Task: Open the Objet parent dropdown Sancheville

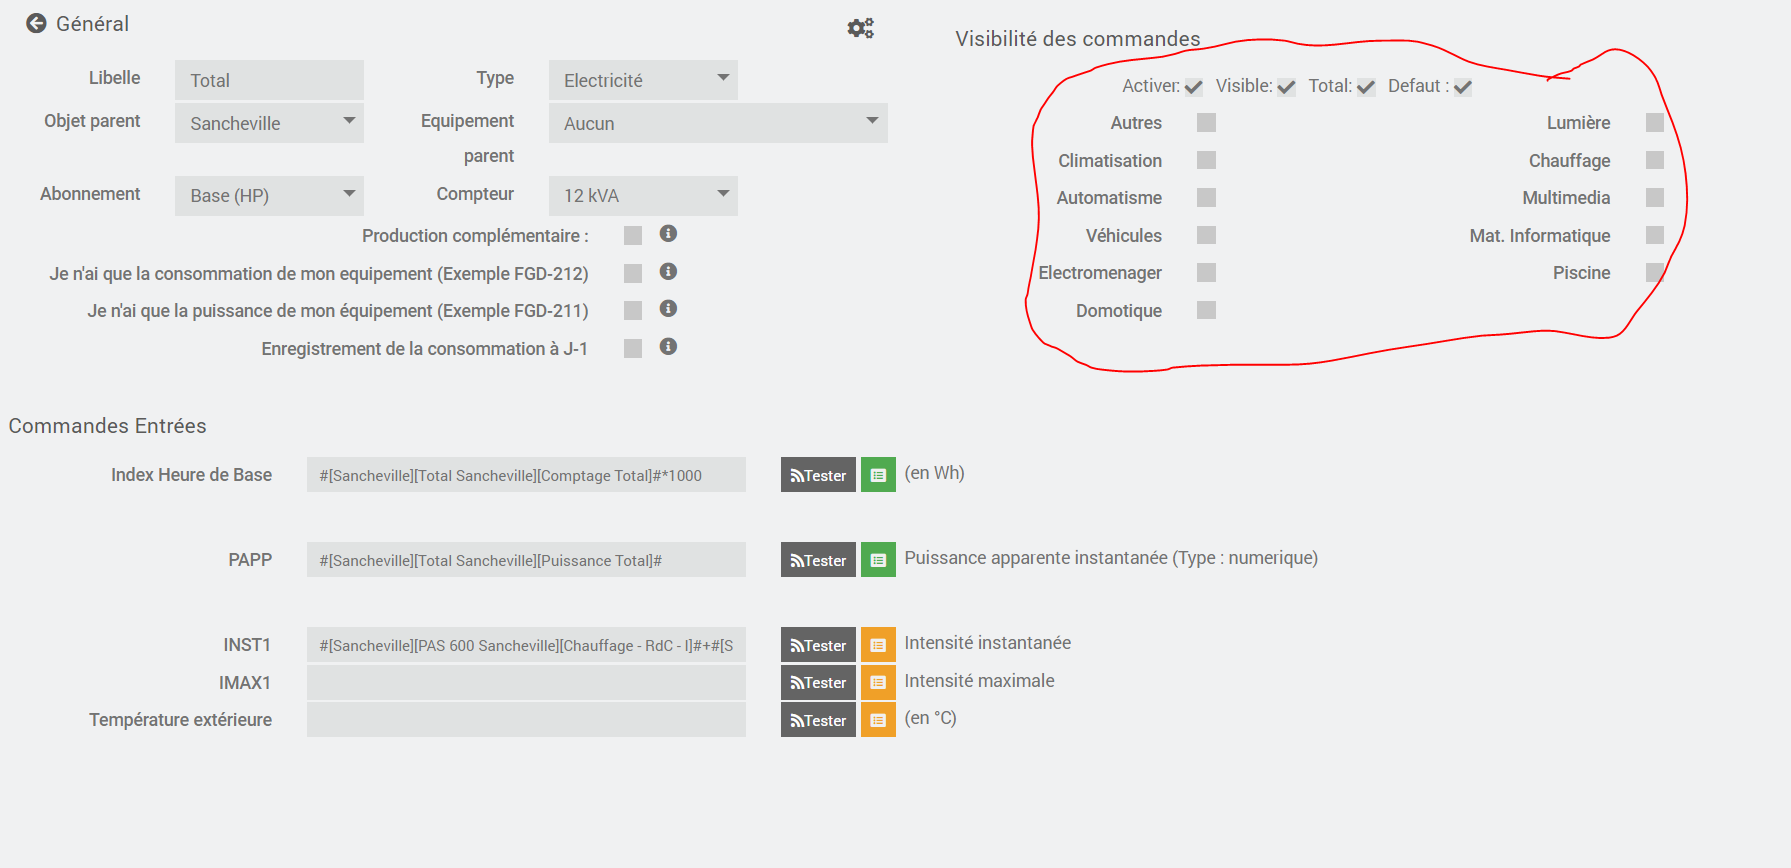Action: [269, 123]
